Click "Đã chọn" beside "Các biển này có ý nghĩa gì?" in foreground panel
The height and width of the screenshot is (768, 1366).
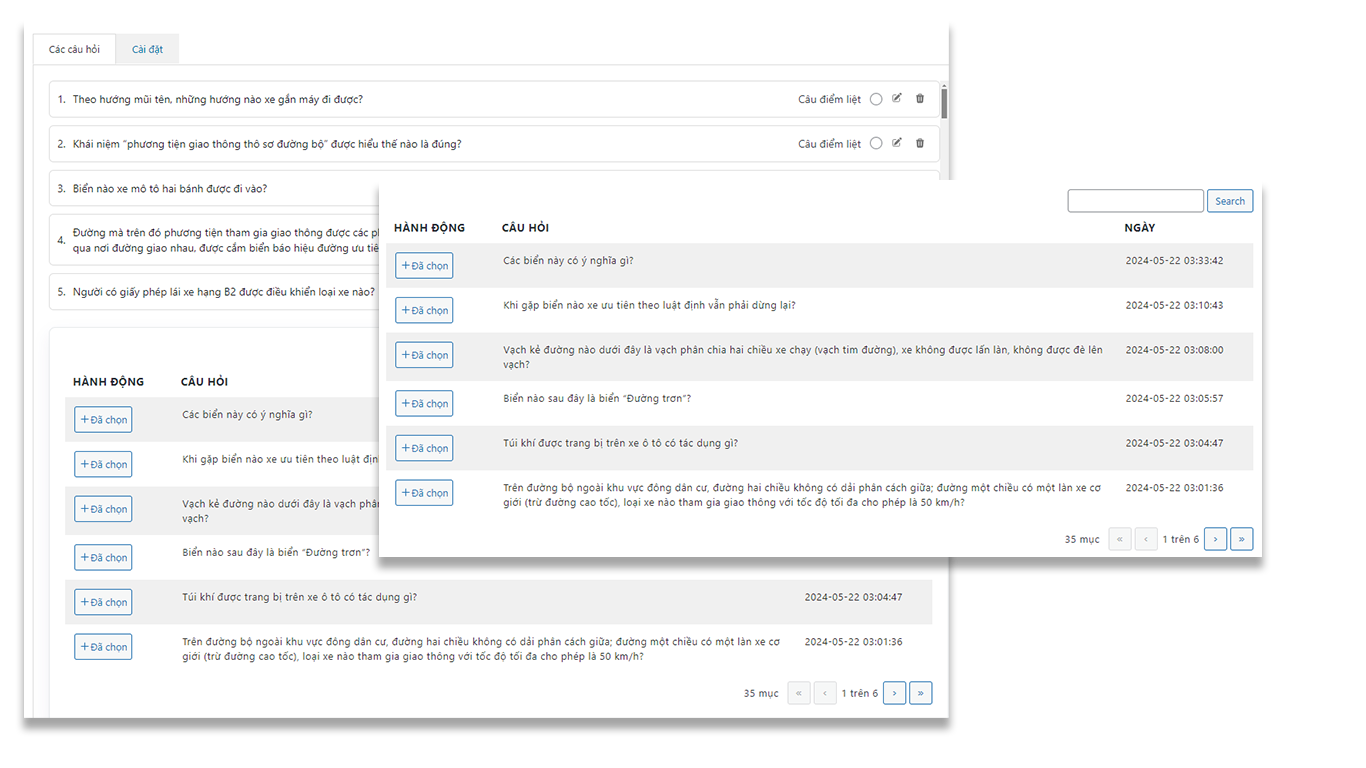click(424, 266)
